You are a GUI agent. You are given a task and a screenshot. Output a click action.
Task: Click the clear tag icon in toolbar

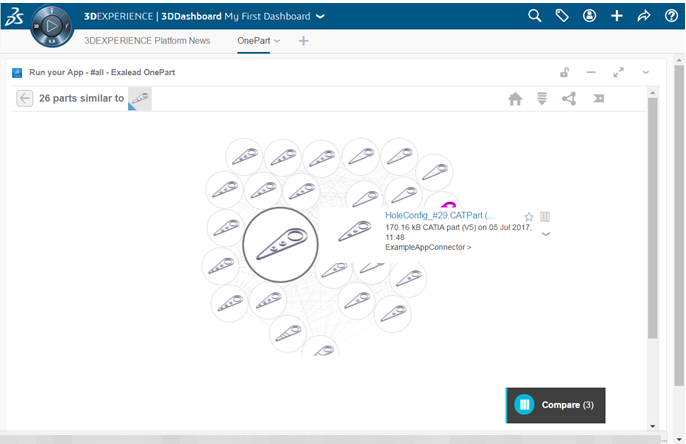(598, 98)
